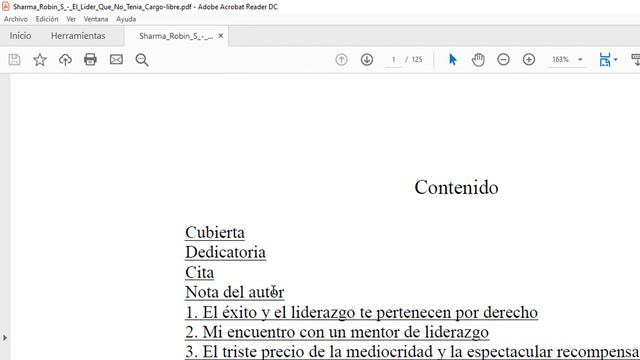Click the zoom percentage value 163%
640x360 pixels.
click(x=560, y=60)
